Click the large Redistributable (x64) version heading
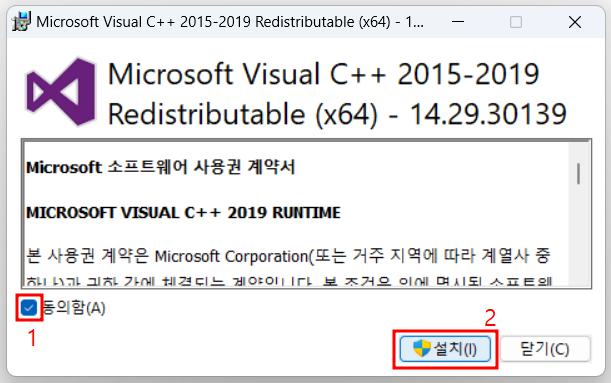The width and height of the screenshot is (611, 383). pyautogui.click(x=337, y=114)
